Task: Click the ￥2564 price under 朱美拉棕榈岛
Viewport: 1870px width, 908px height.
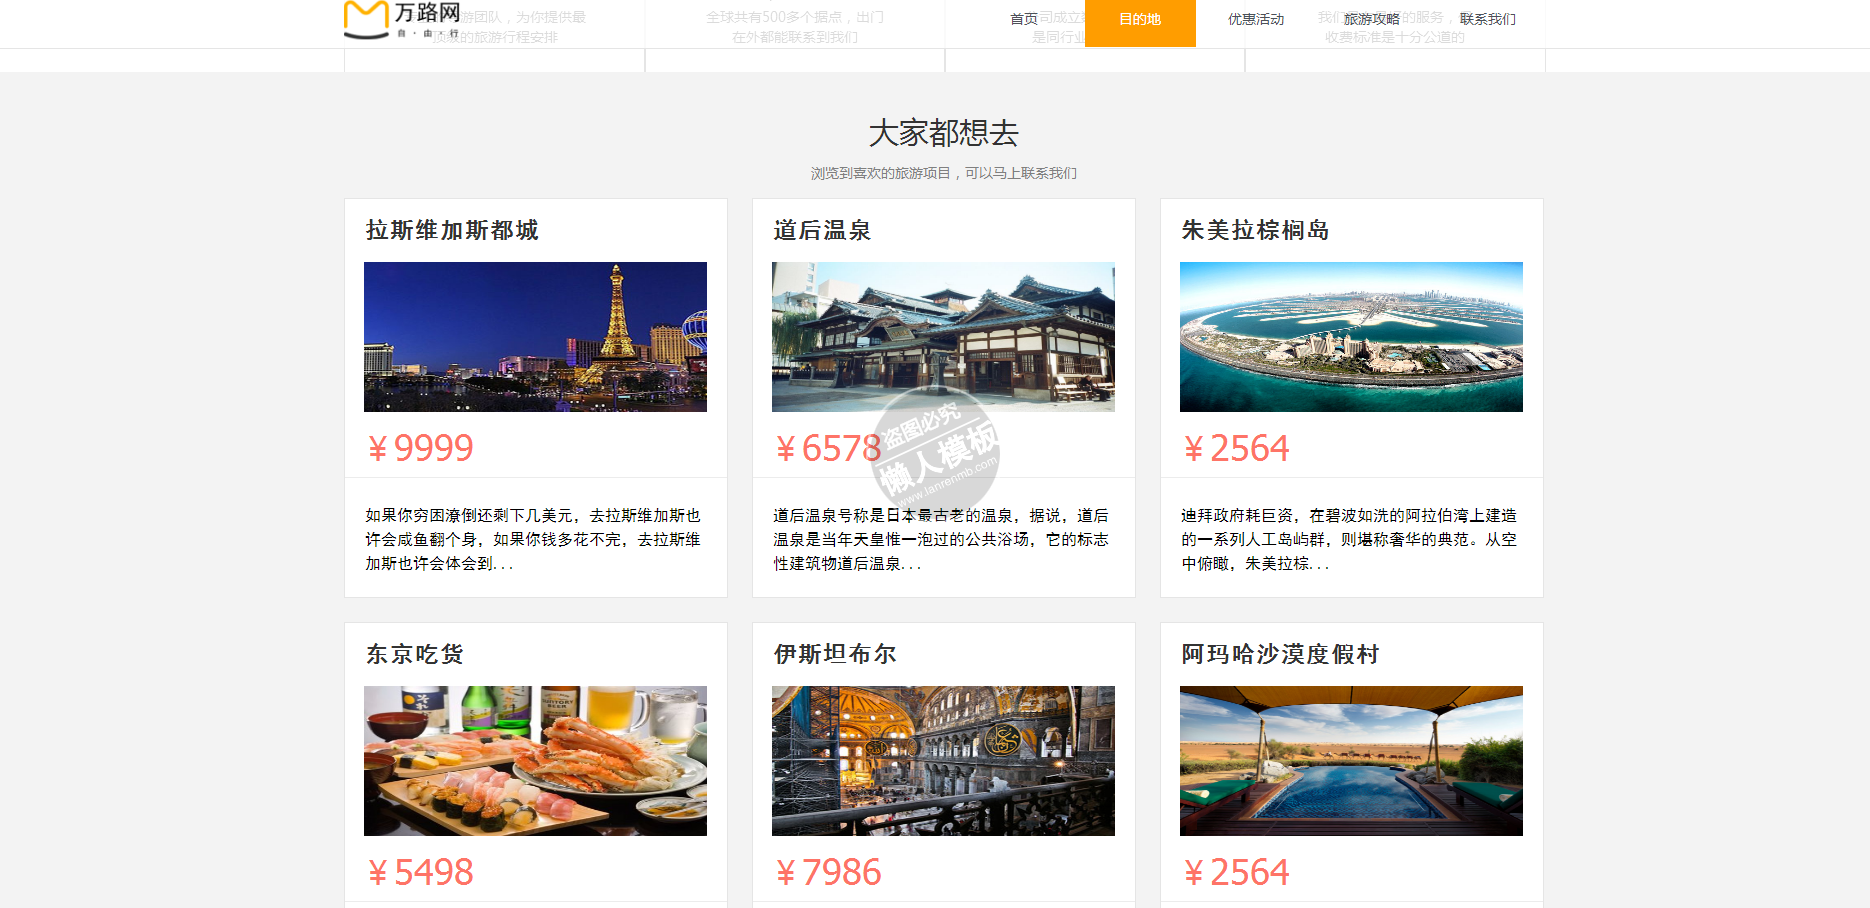Action: pos(1236,448)
